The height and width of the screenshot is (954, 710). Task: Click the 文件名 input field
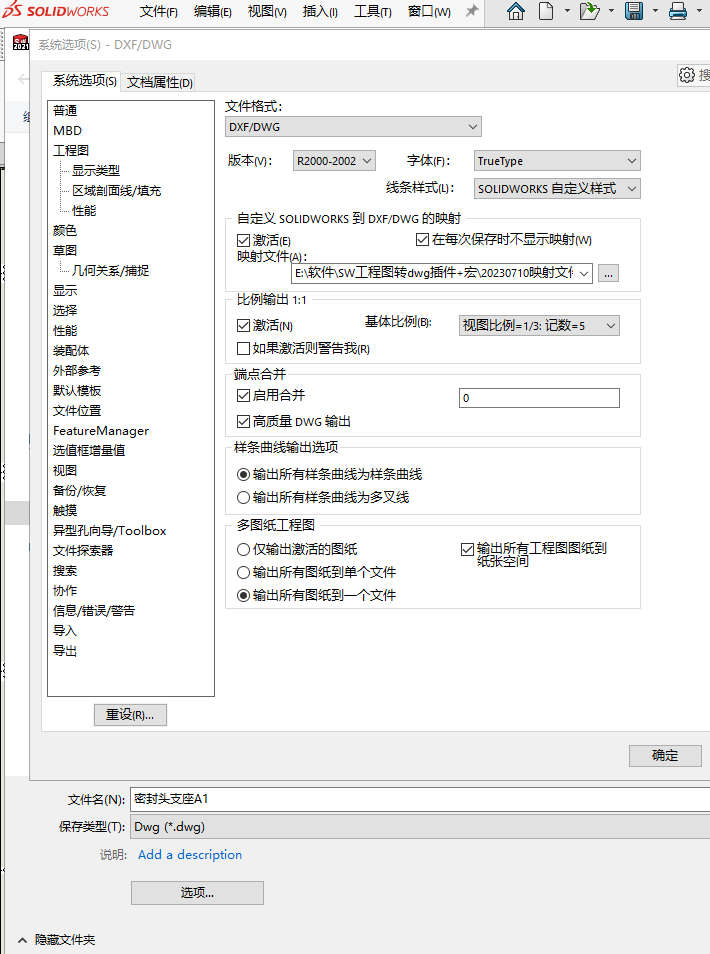point(420,799)
